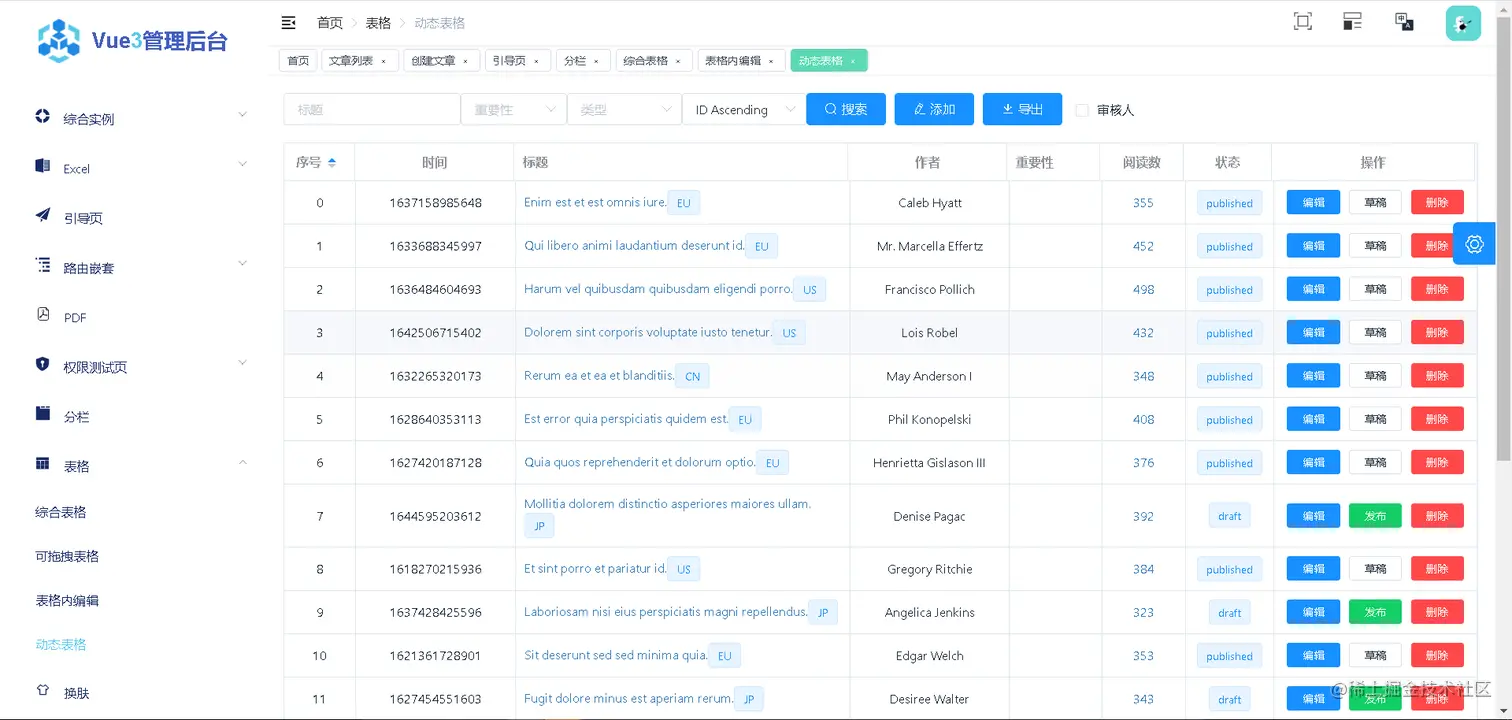Go to 首页 in the breadcrumb
Screen dimensions: 1512x720
point(330,22)
